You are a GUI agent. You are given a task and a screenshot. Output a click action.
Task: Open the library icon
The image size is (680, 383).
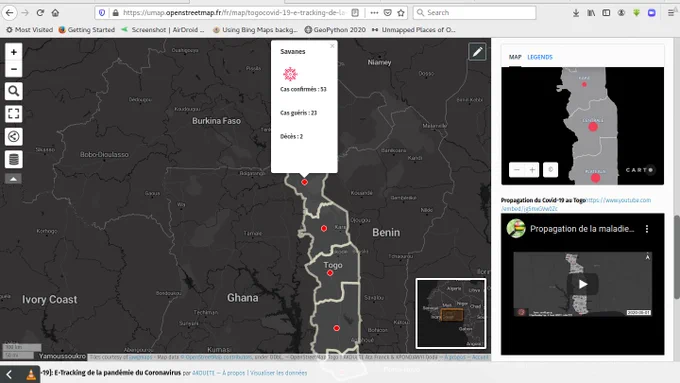pos(591,13)
